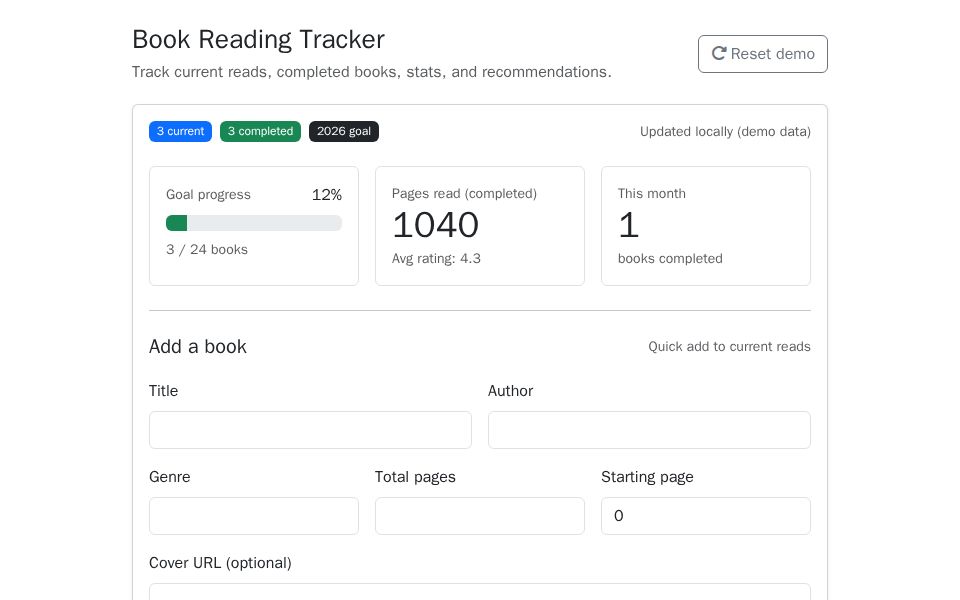Select the '3 current' blue badge
960x600 pixels.
(x=180, y=131)
